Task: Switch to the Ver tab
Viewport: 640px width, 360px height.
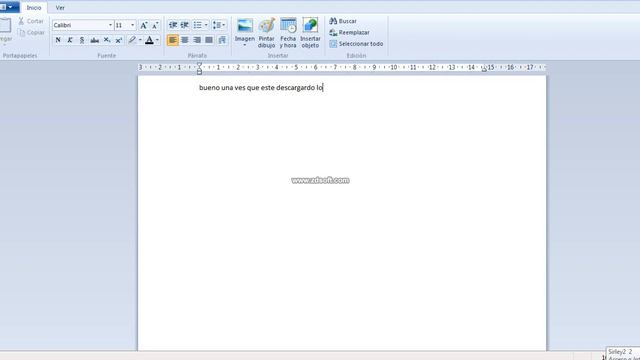Action: coord(60,7)
